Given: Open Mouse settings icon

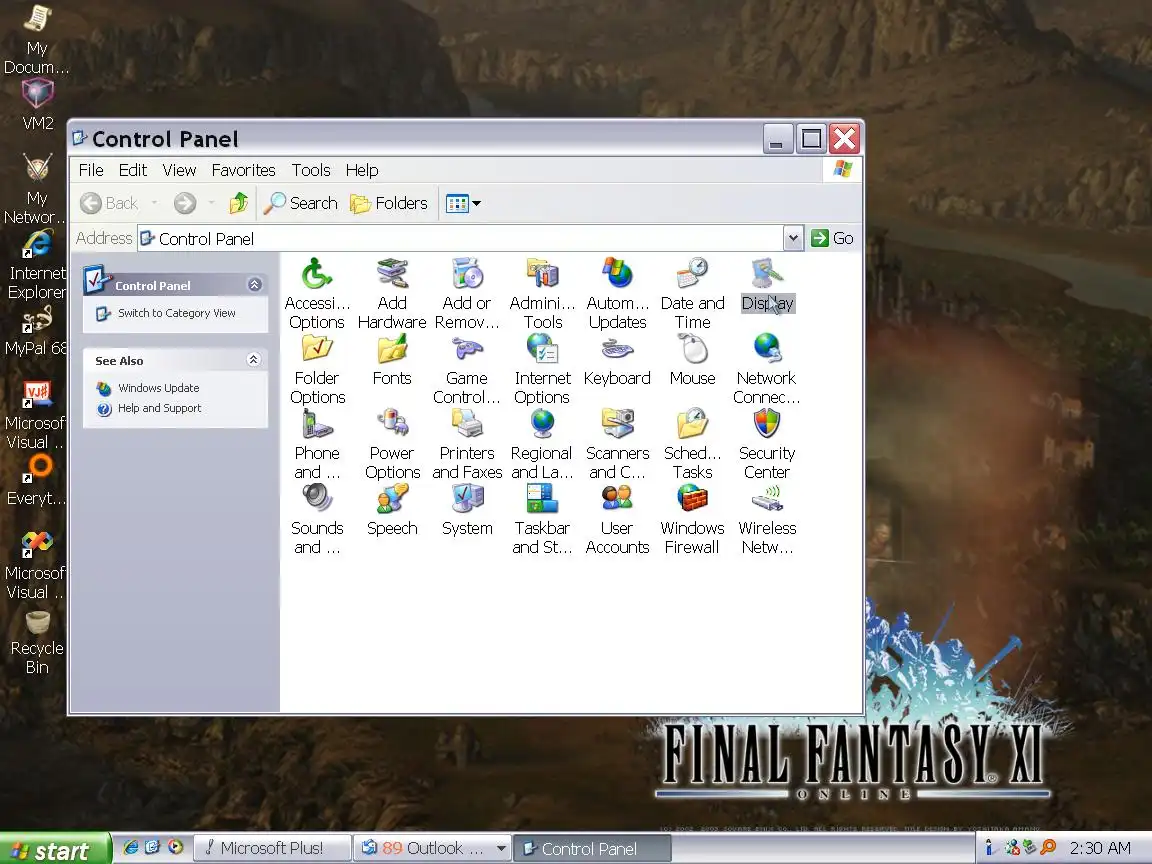Looking at the screenshot, I should [x=692, y=359].
